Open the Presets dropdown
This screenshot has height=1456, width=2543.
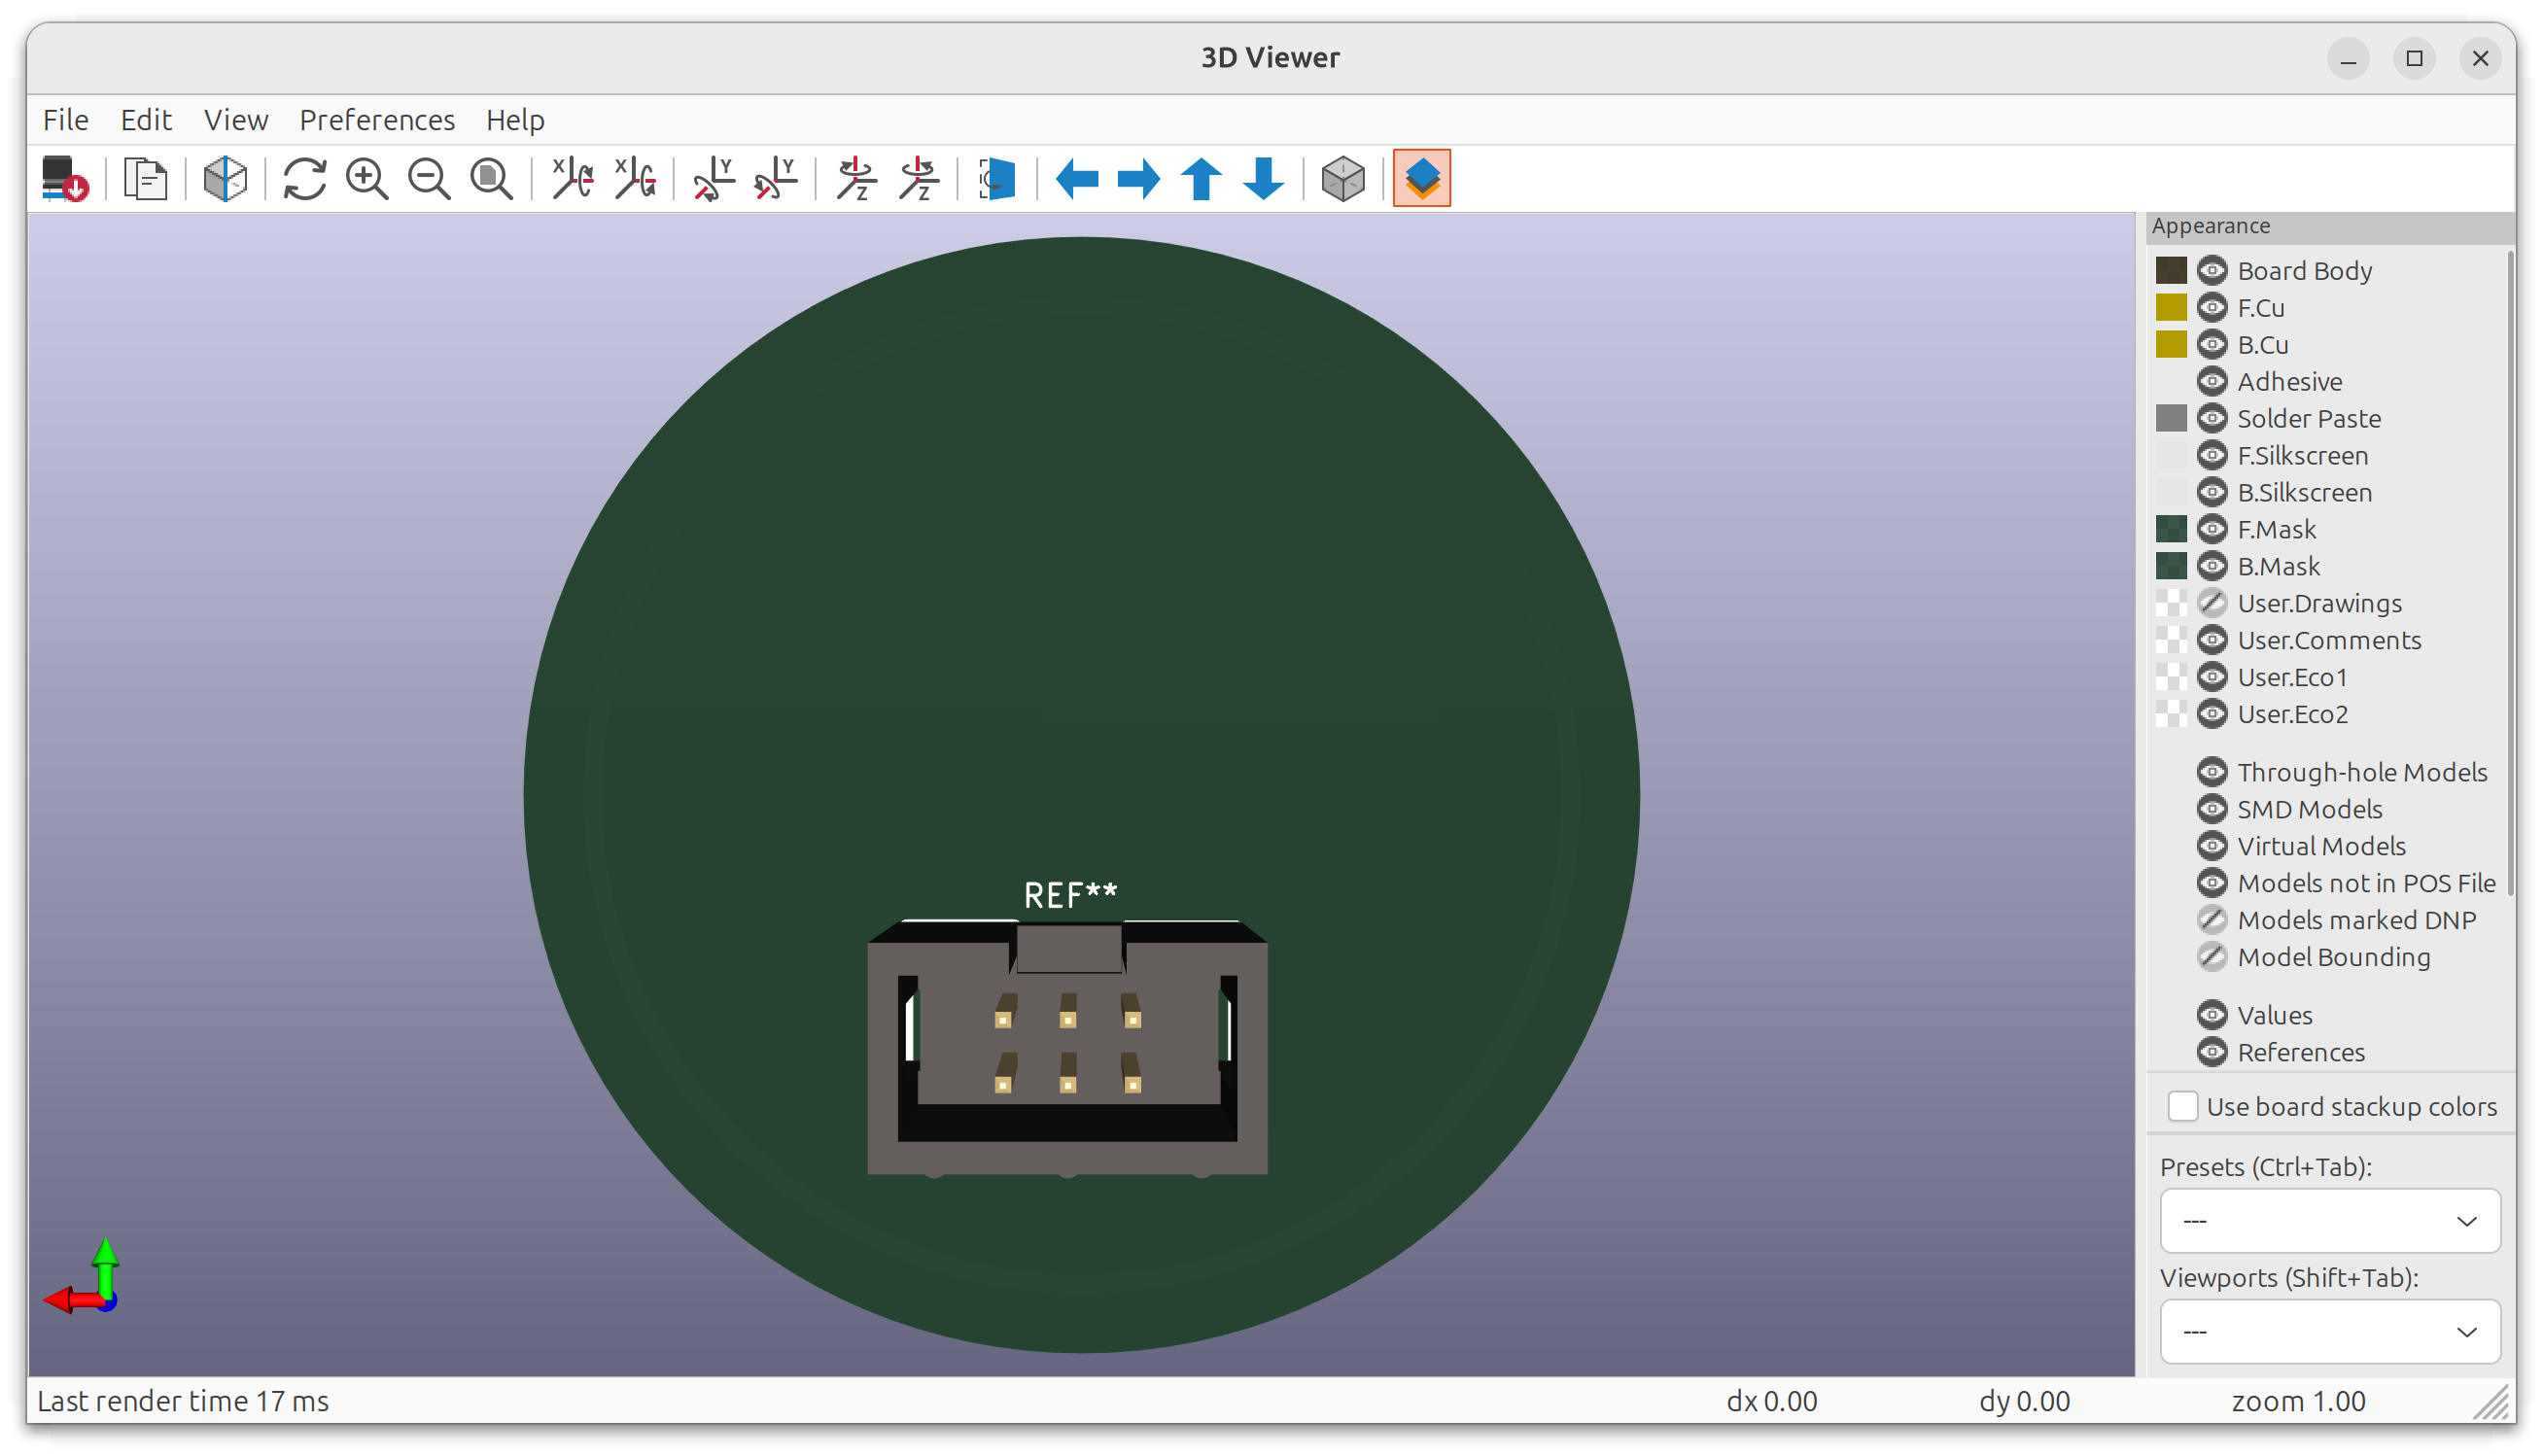pyautogui.click(x=2330, y=1221)
